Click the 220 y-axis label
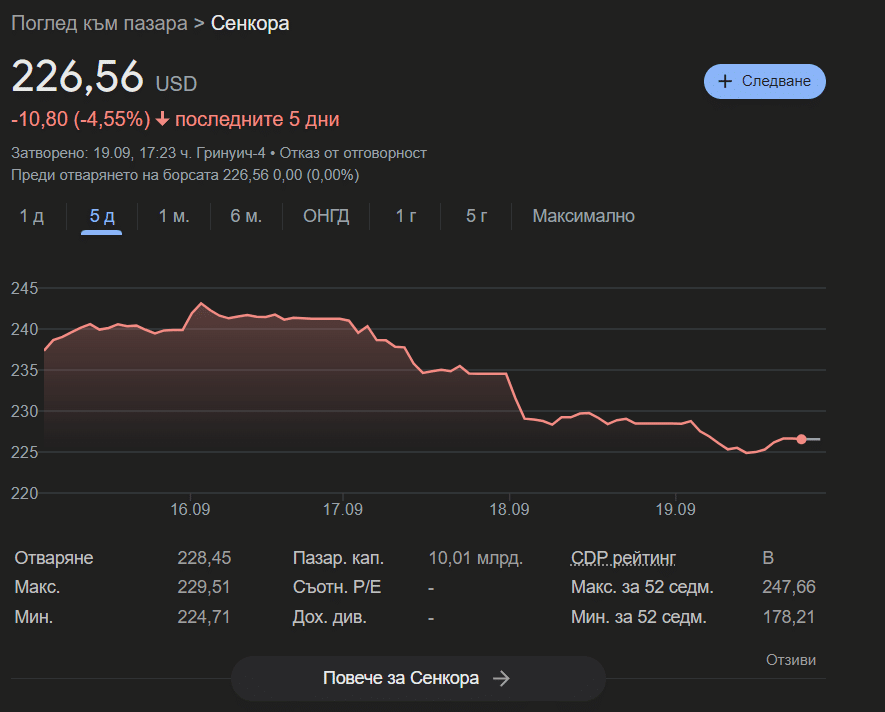 [x=24, y=493]
